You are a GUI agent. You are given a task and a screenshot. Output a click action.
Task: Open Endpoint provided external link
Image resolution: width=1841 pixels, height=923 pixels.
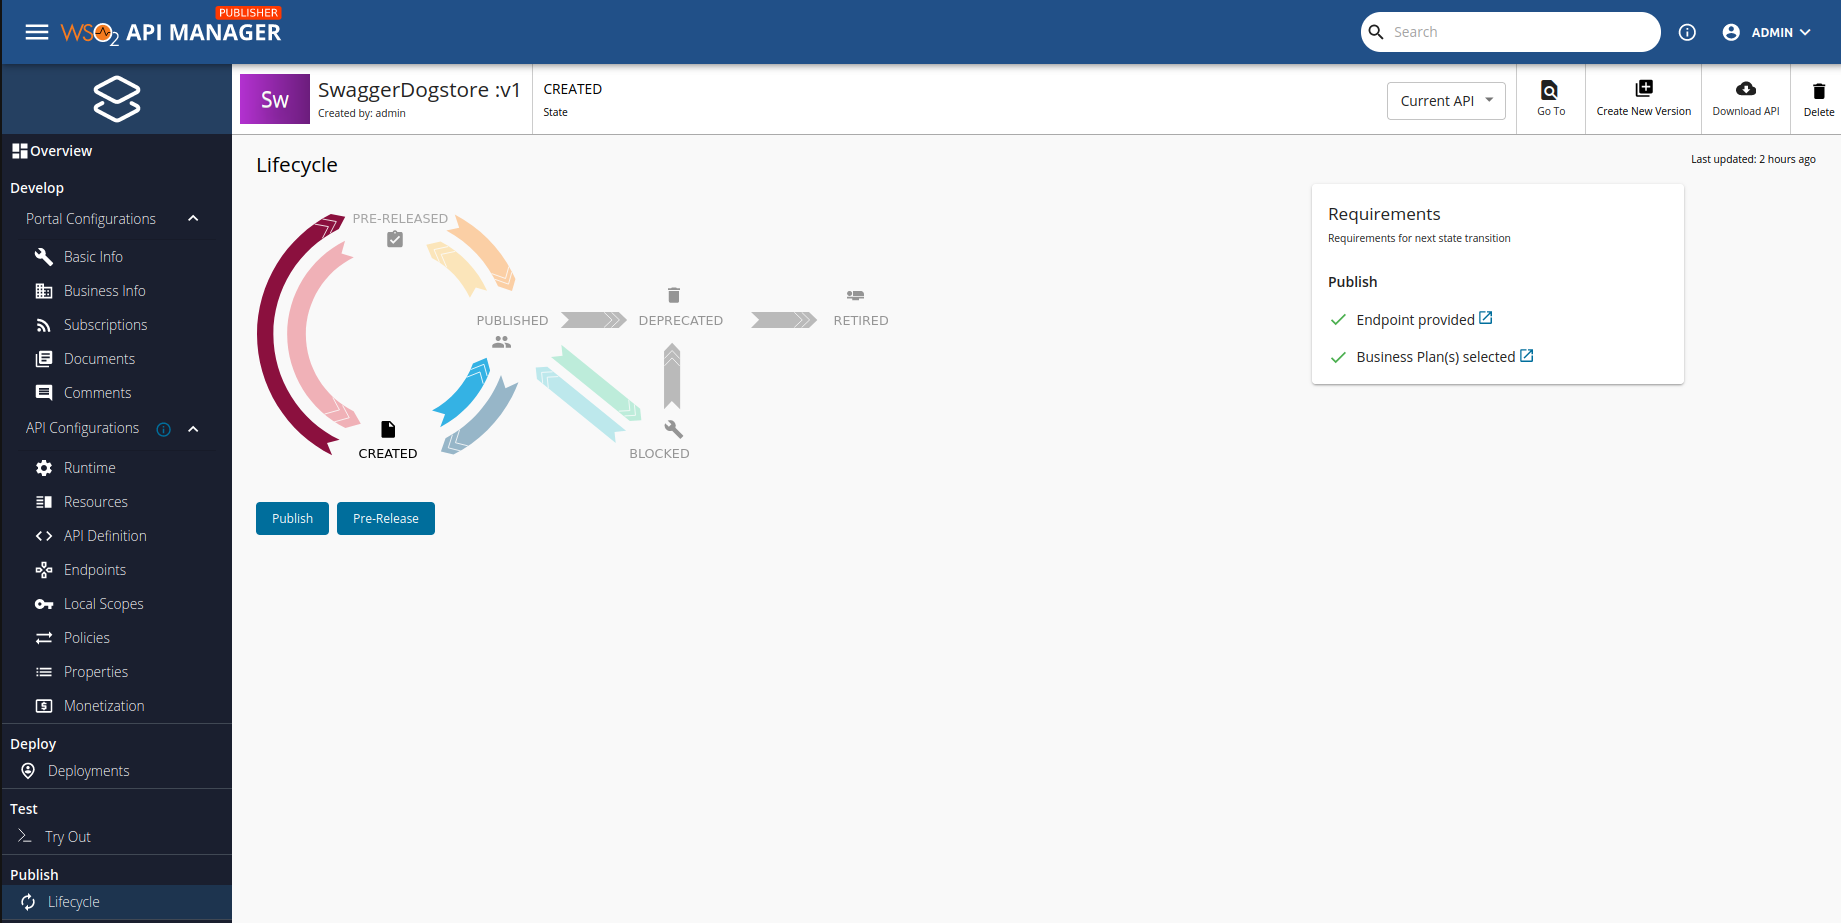1486,318
